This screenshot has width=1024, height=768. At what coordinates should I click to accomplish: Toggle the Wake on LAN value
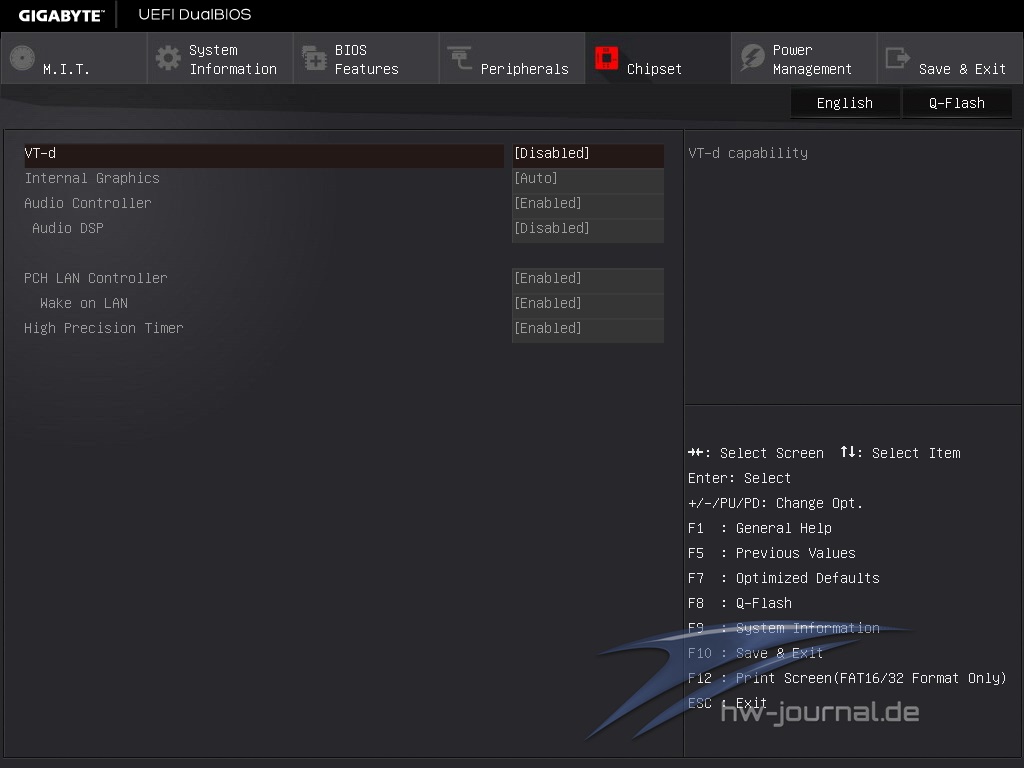pos(587,304)
